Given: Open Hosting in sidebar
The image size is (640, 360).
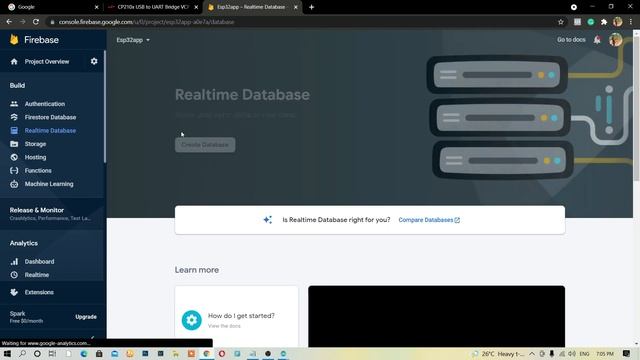Looking at the screenshot, I should click(x=35, y=157).
